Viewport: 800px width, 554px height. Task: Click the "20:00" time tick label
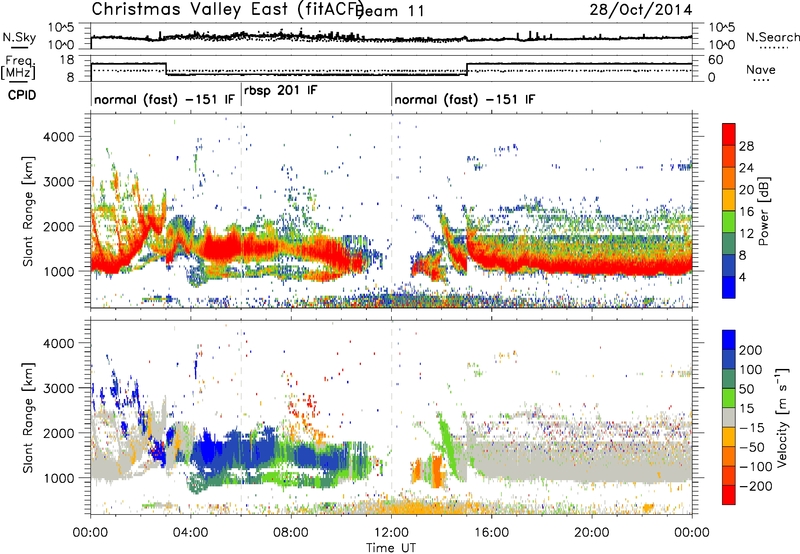592,533
